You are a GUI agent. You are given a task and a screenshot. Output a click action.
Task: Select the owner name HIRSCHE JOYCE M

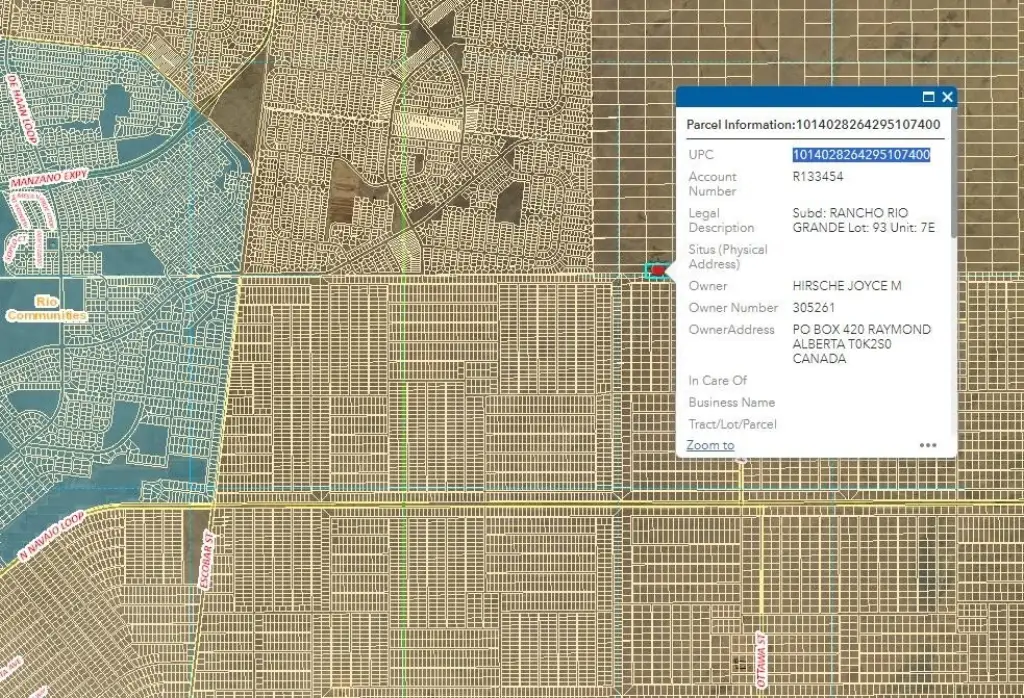pyautogui.click(x=846, y=286)
